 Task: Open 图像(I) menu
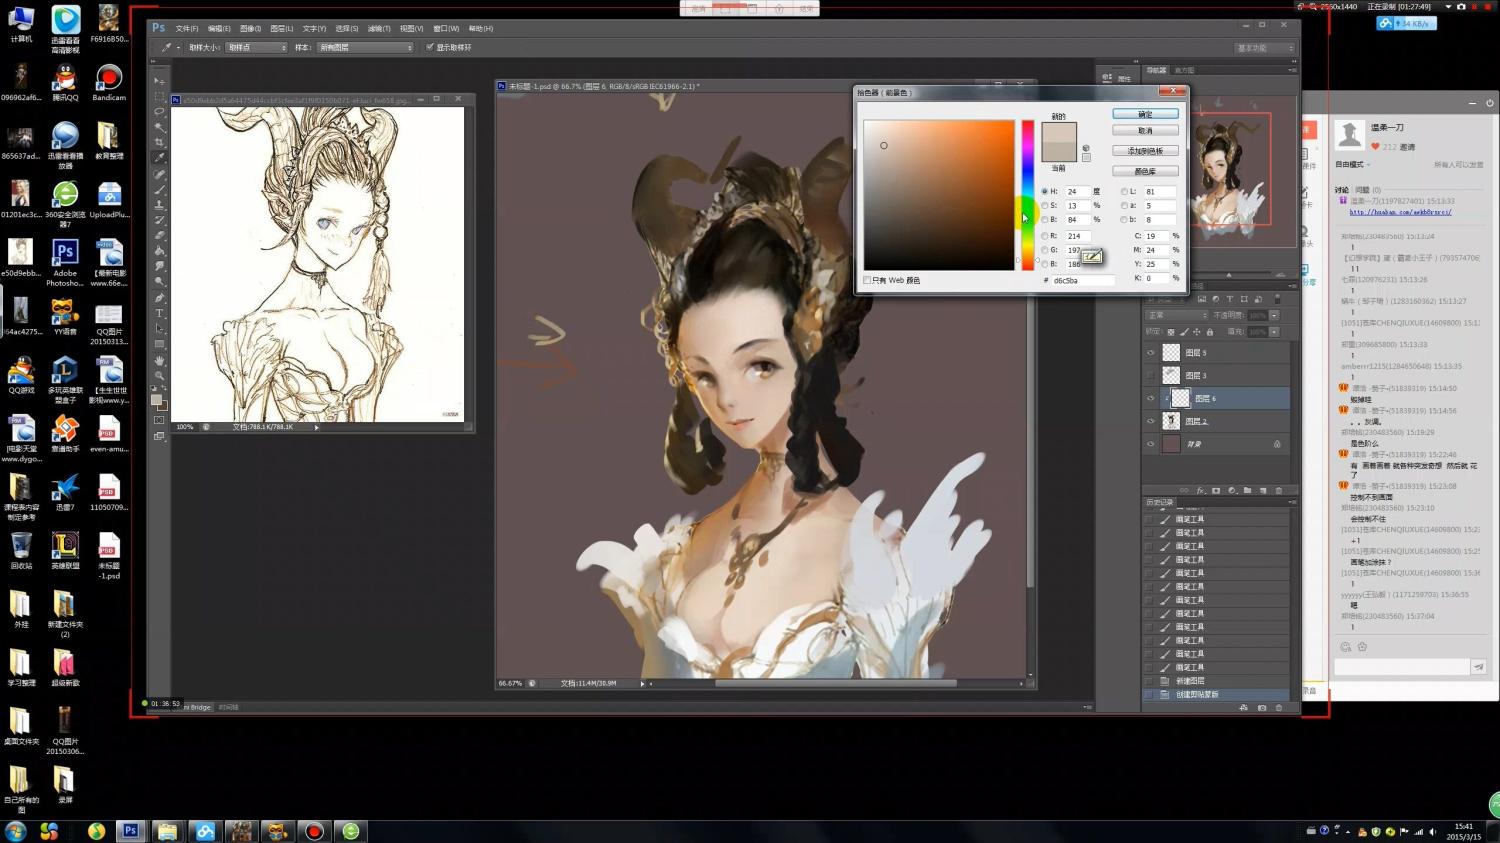(250, 28)
